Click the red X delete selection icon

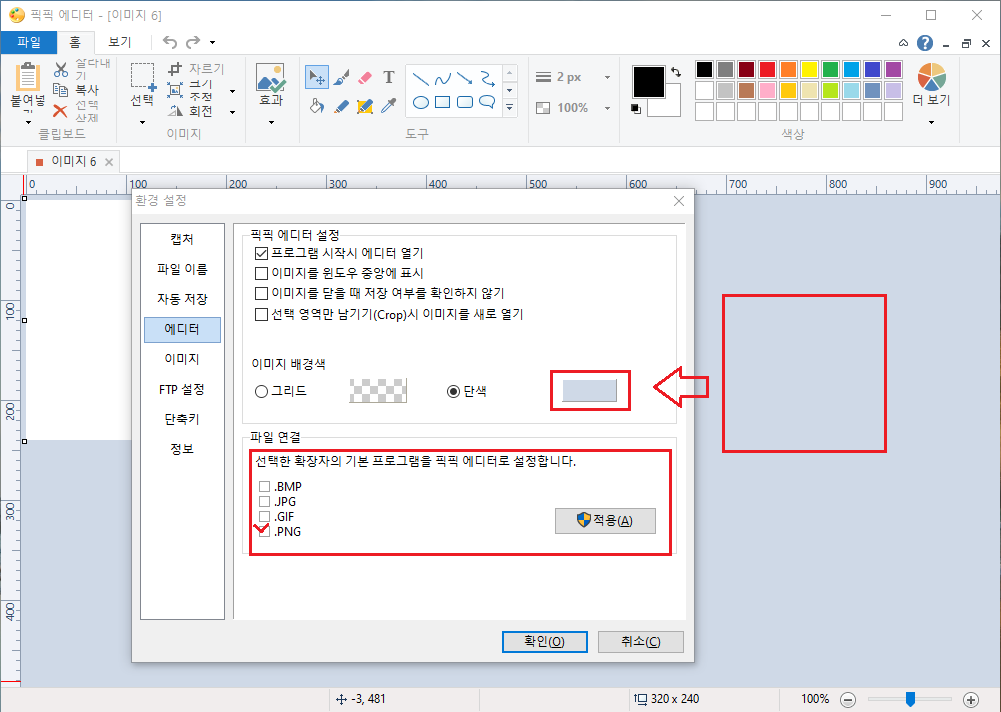tap(60, 111)
